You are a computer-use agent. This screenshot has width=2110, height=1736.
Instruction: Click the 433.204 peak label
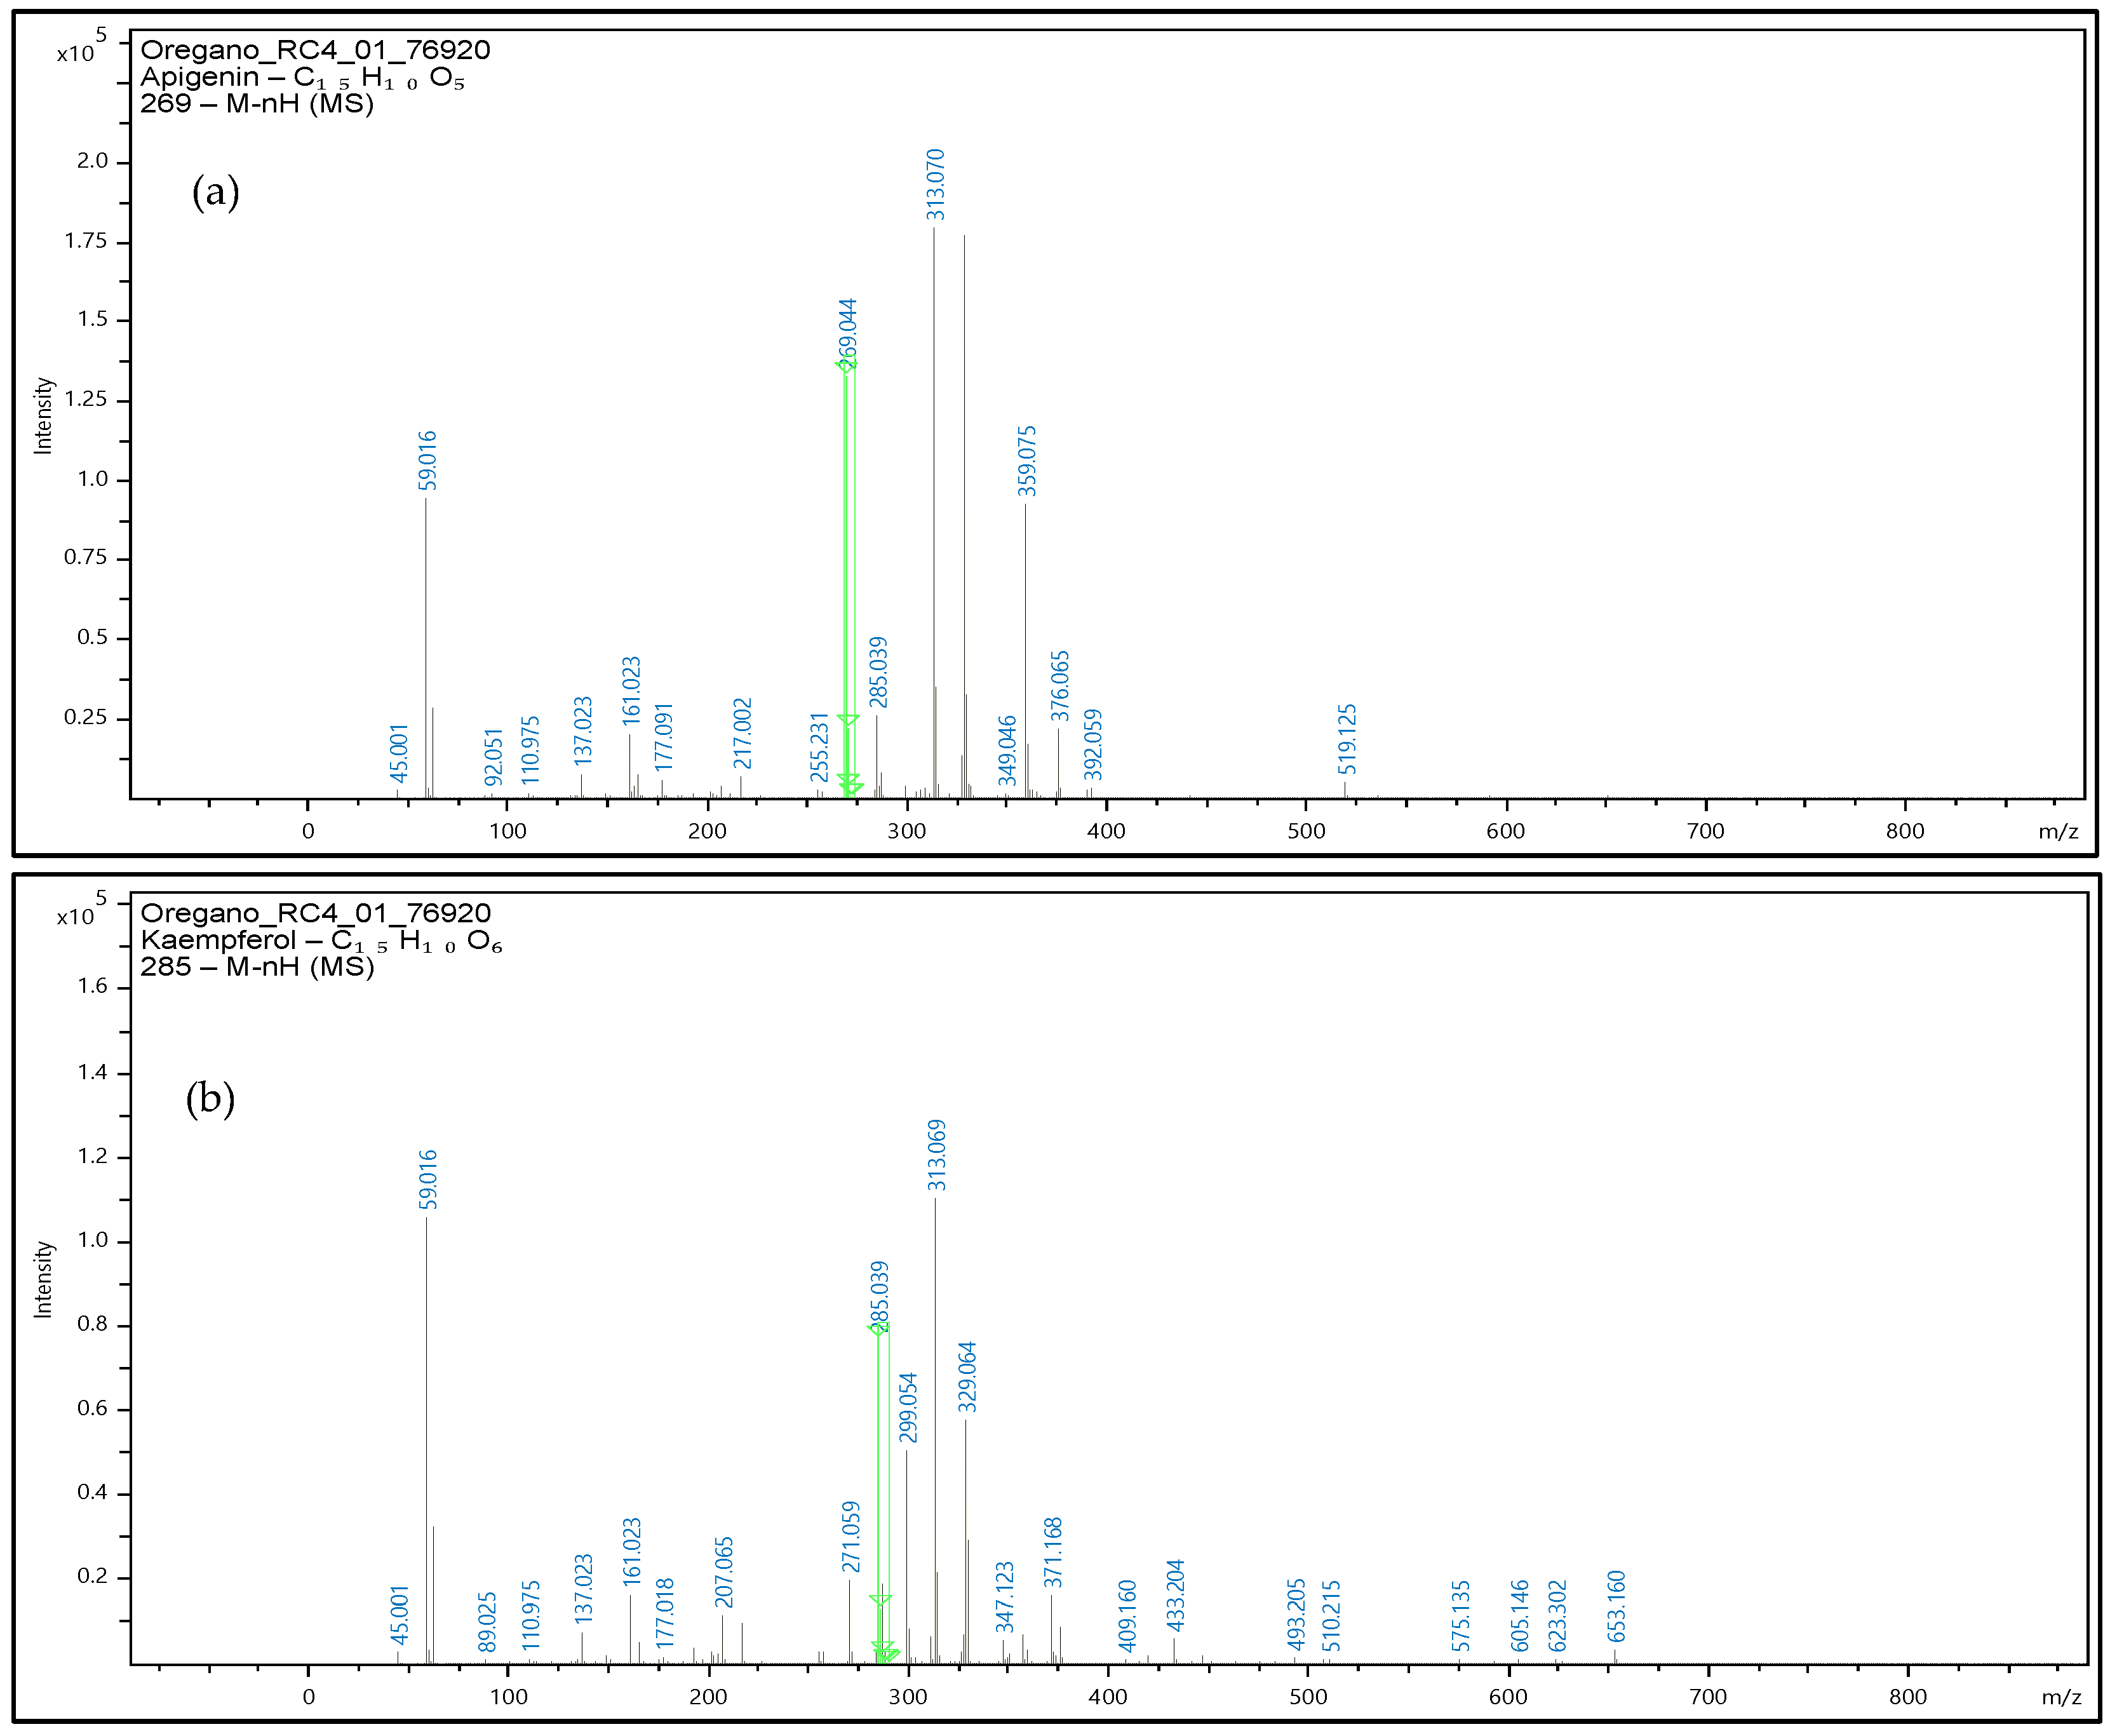pyautogui.click(x=1175, y=1595)
